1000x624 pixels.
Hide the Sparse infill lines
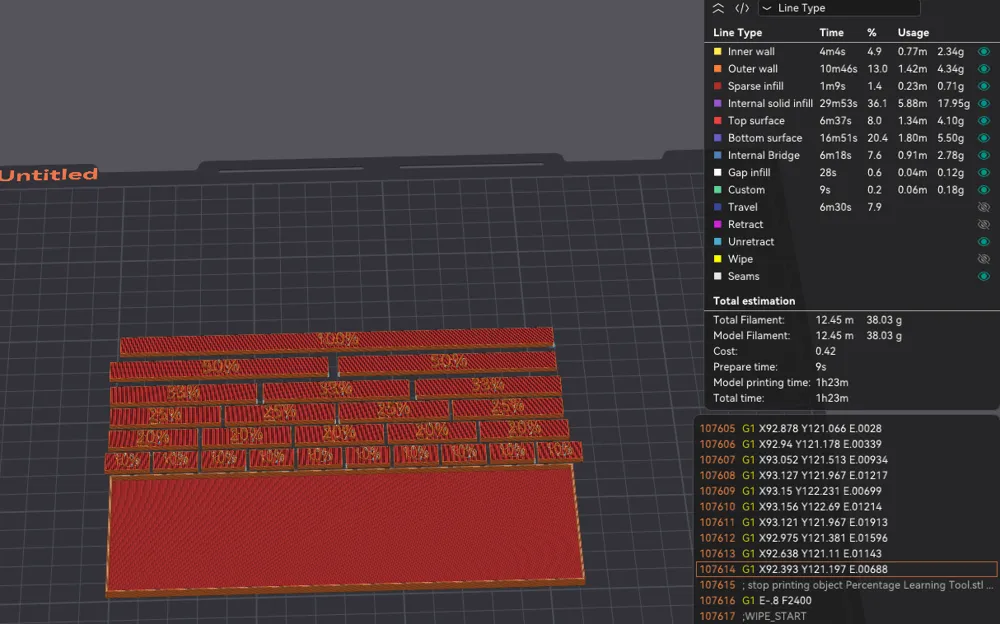pos(984,86)
